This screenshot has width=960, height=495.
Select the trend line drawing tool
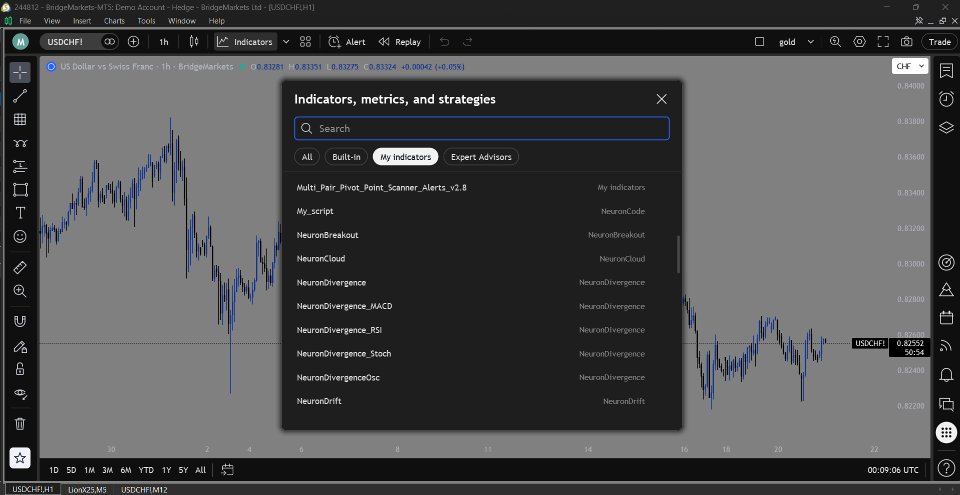(x=20, y=96)
